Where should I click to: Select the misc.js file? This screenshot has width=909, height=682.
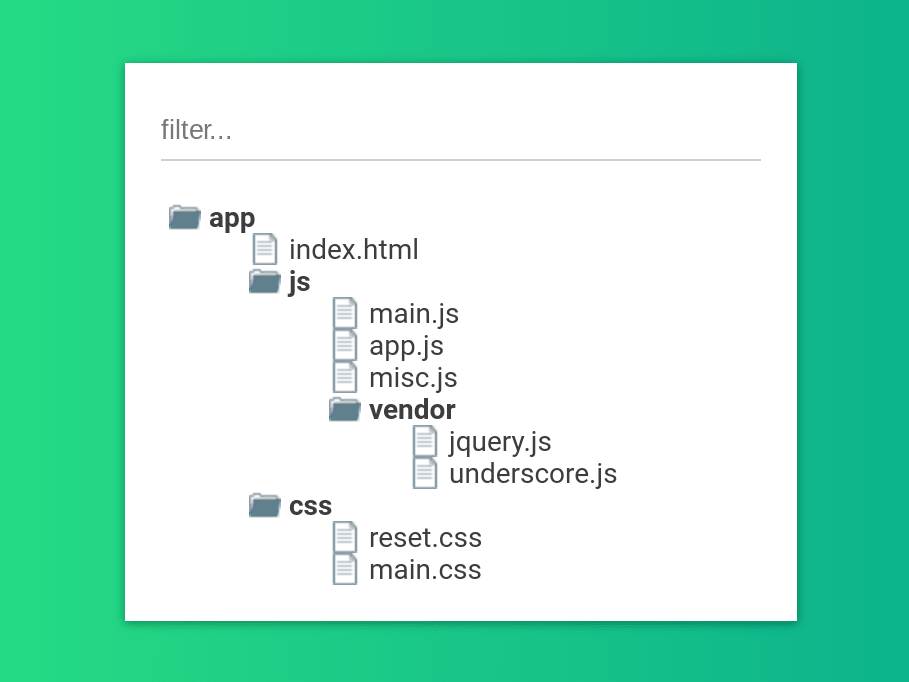click(x=413, y=377)
